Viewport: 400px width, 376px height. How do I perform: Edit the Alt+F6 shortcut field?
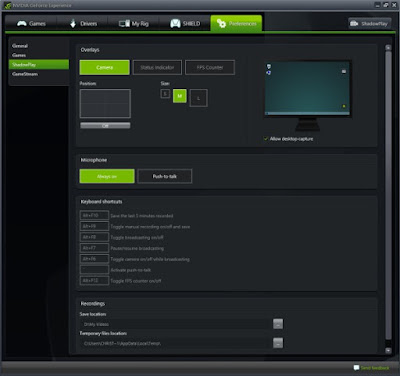pyautogui.click(x=94, y=259)
